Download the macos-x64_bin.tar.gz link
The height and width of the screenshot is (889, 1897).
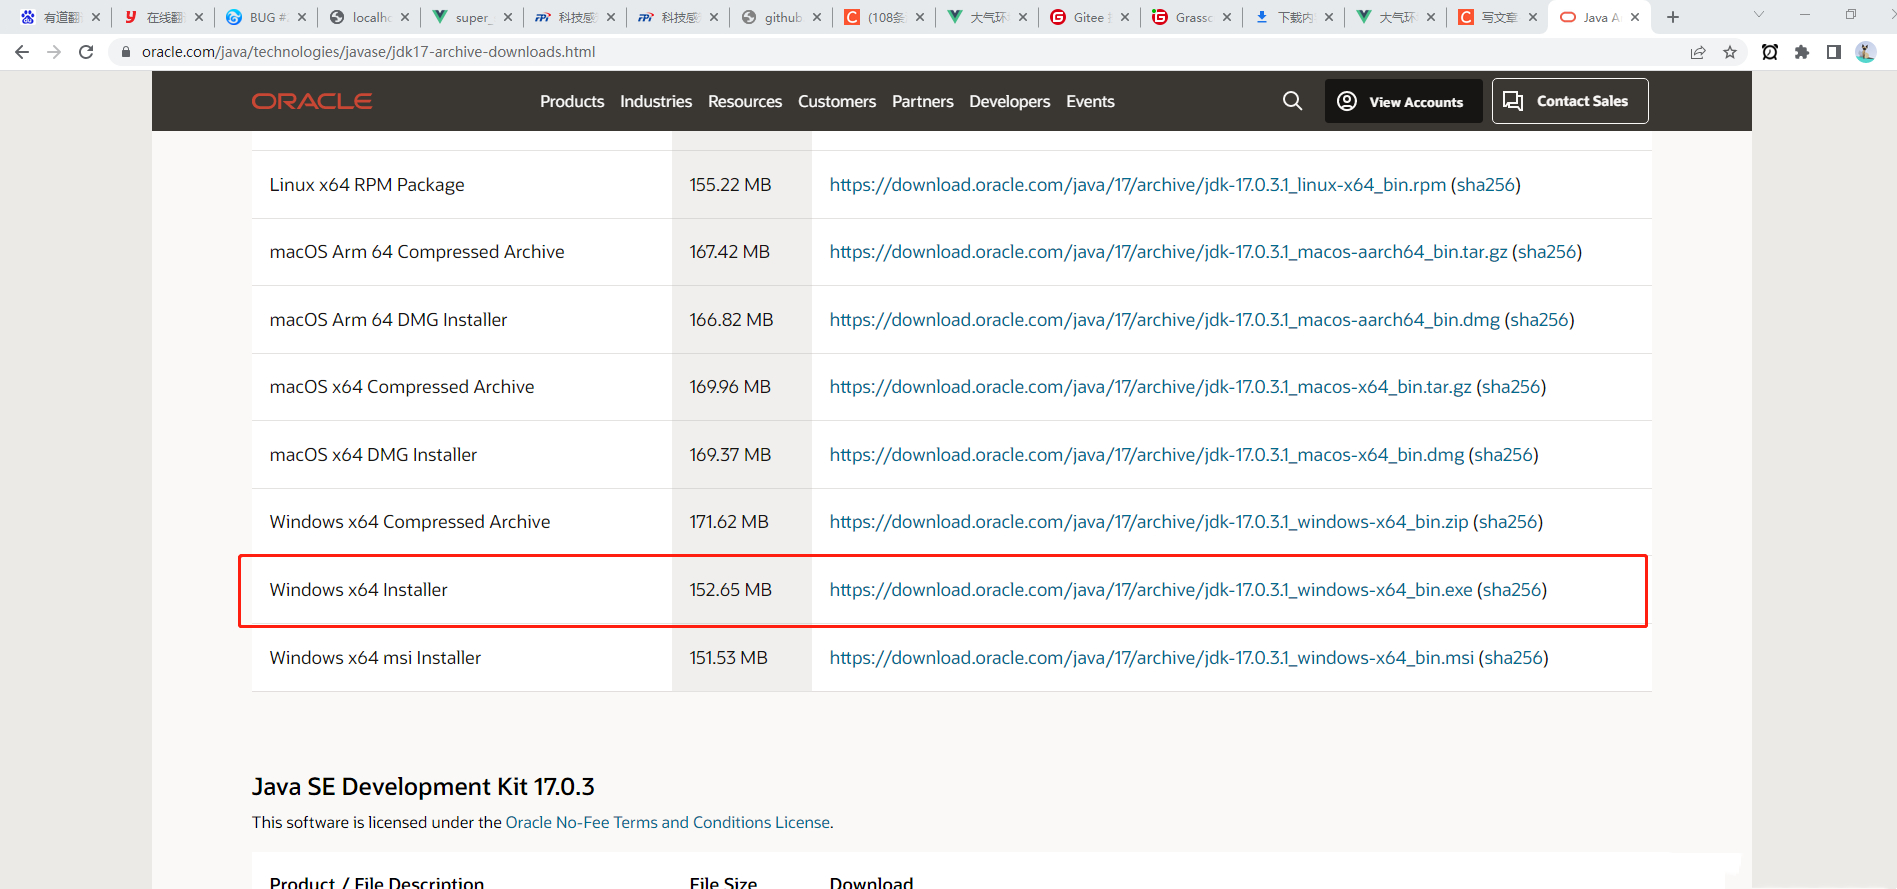tap(1151, 387)
